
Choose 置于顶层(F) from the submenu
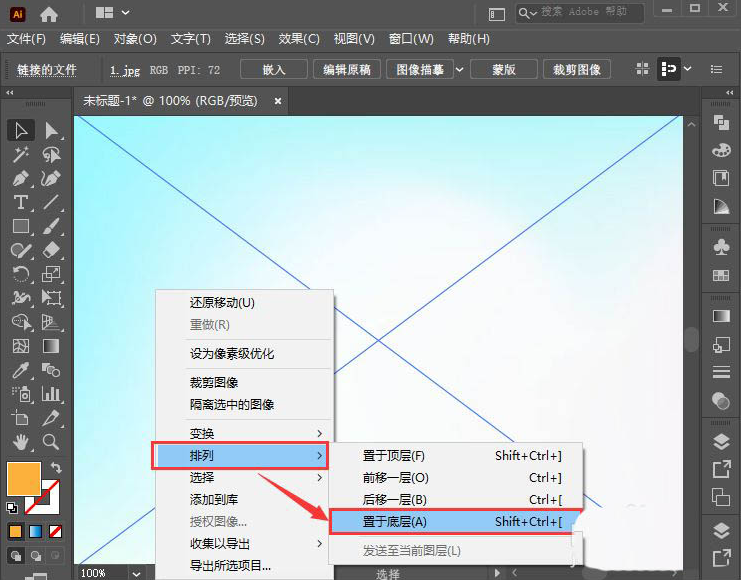[x=456, y=456]
